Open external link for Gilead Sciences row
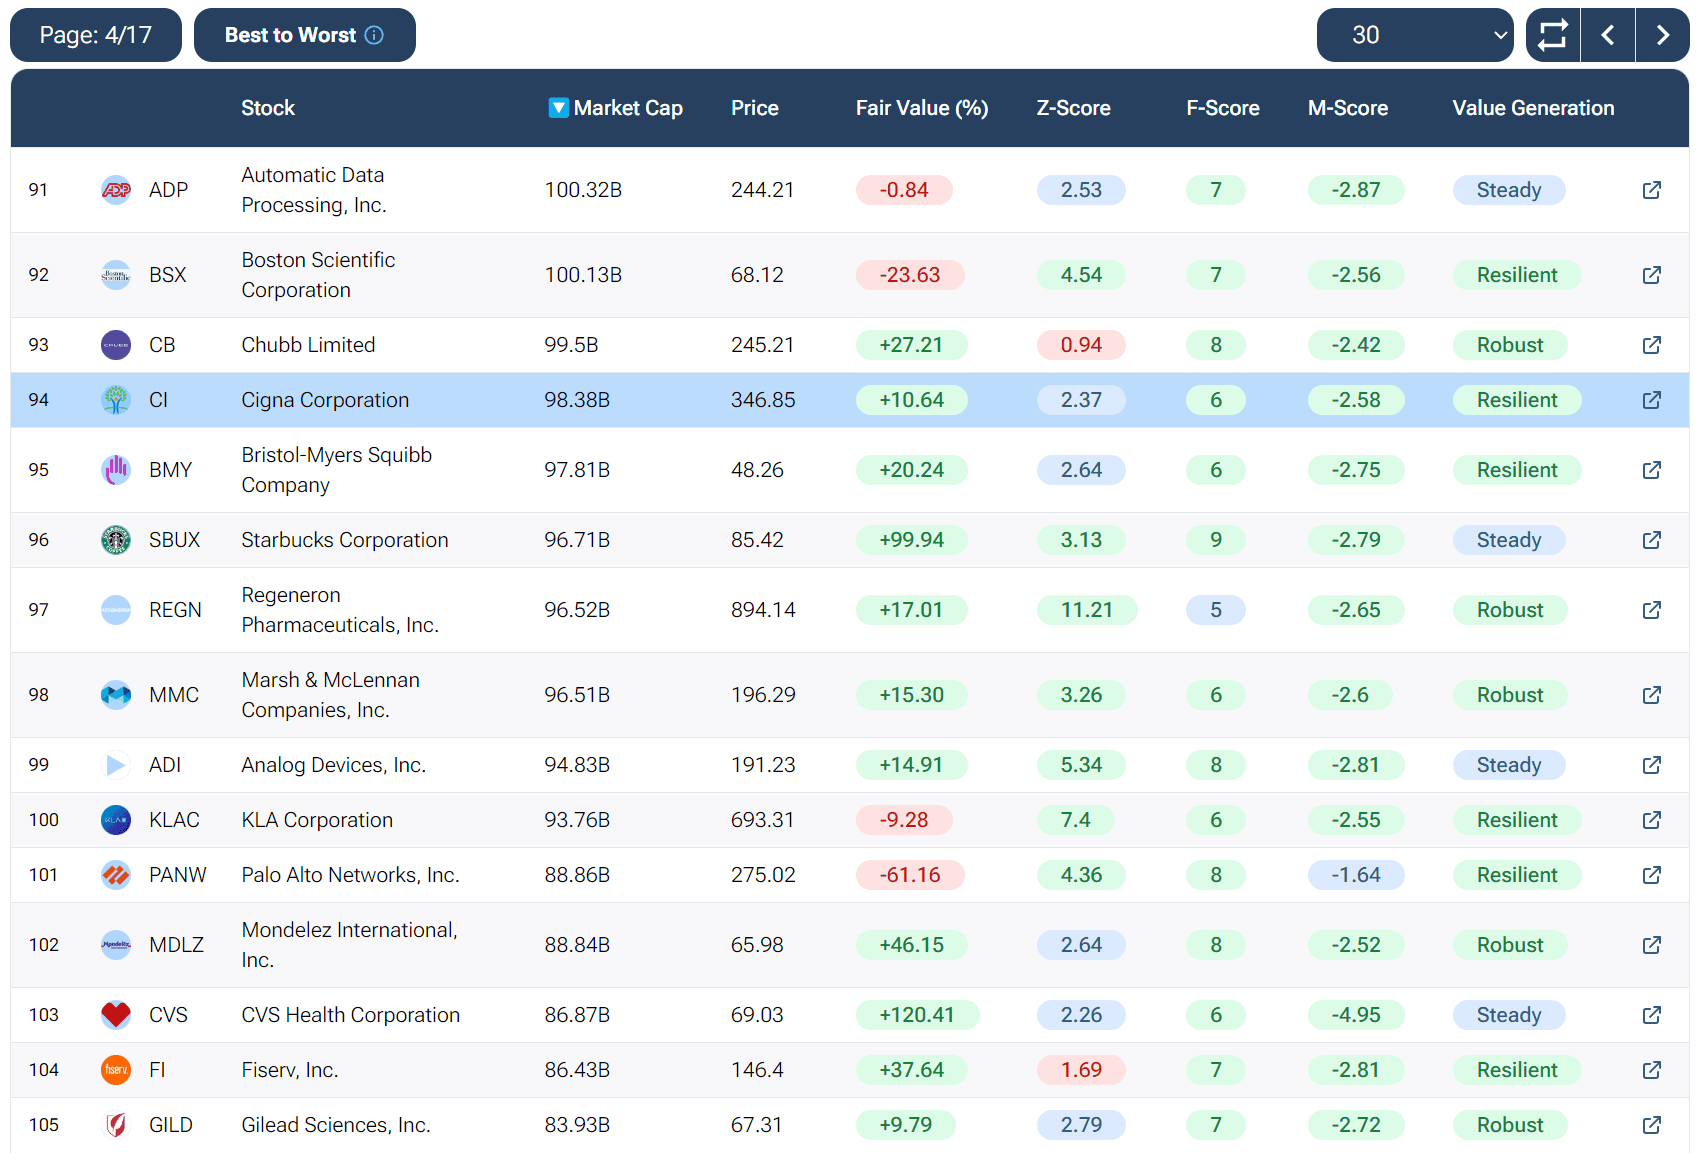The height and width of the screenshot is (1153, 1699). click(1651, 1125)
